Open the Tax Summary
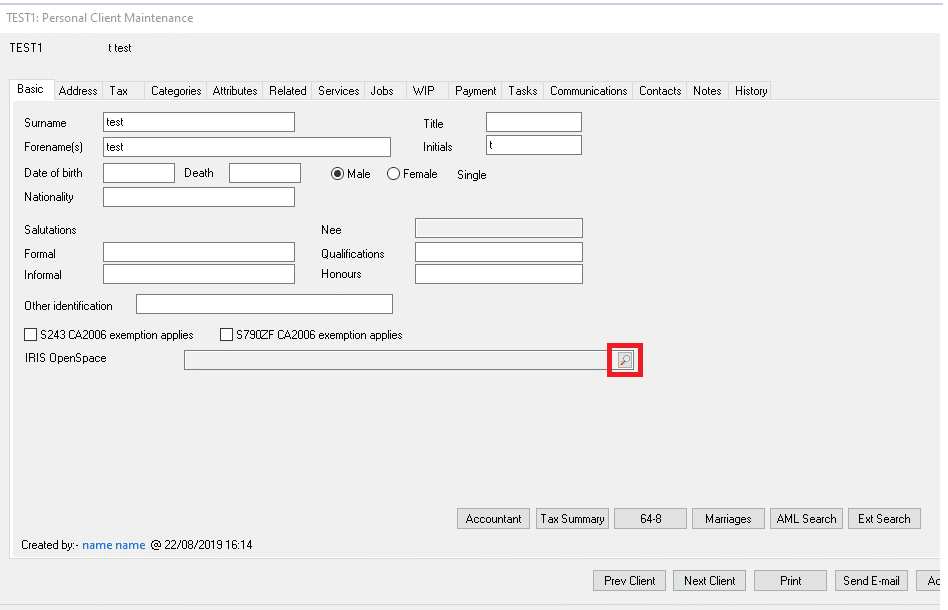948x610 pixels. (572, 518)
